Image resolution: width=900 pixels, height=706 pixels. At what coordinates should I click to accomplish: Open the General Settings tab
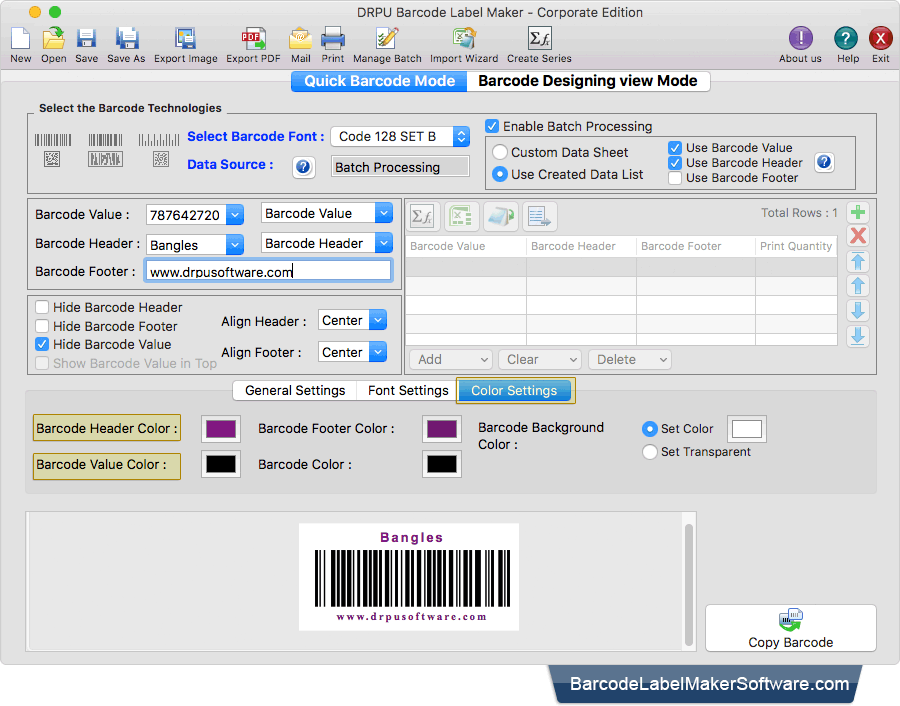click(295, 390)
